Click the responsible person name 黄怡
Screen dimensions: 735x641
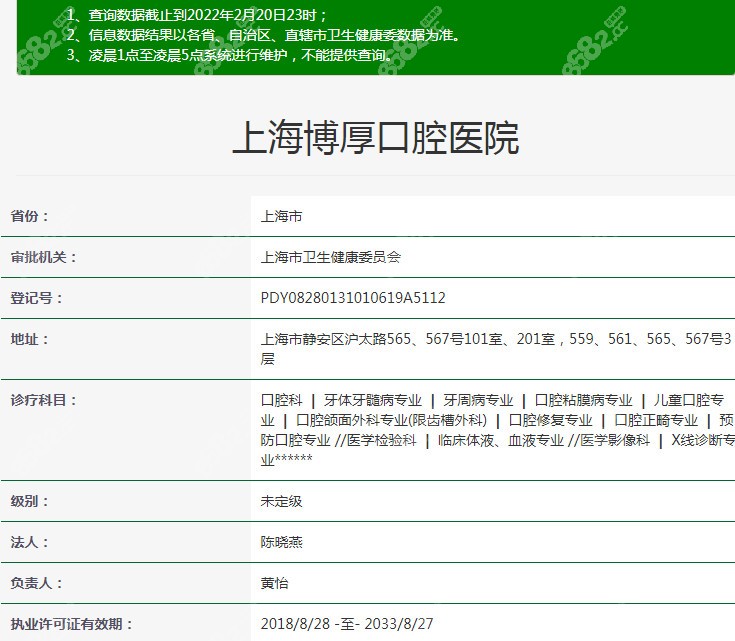[x=274, y=583]
